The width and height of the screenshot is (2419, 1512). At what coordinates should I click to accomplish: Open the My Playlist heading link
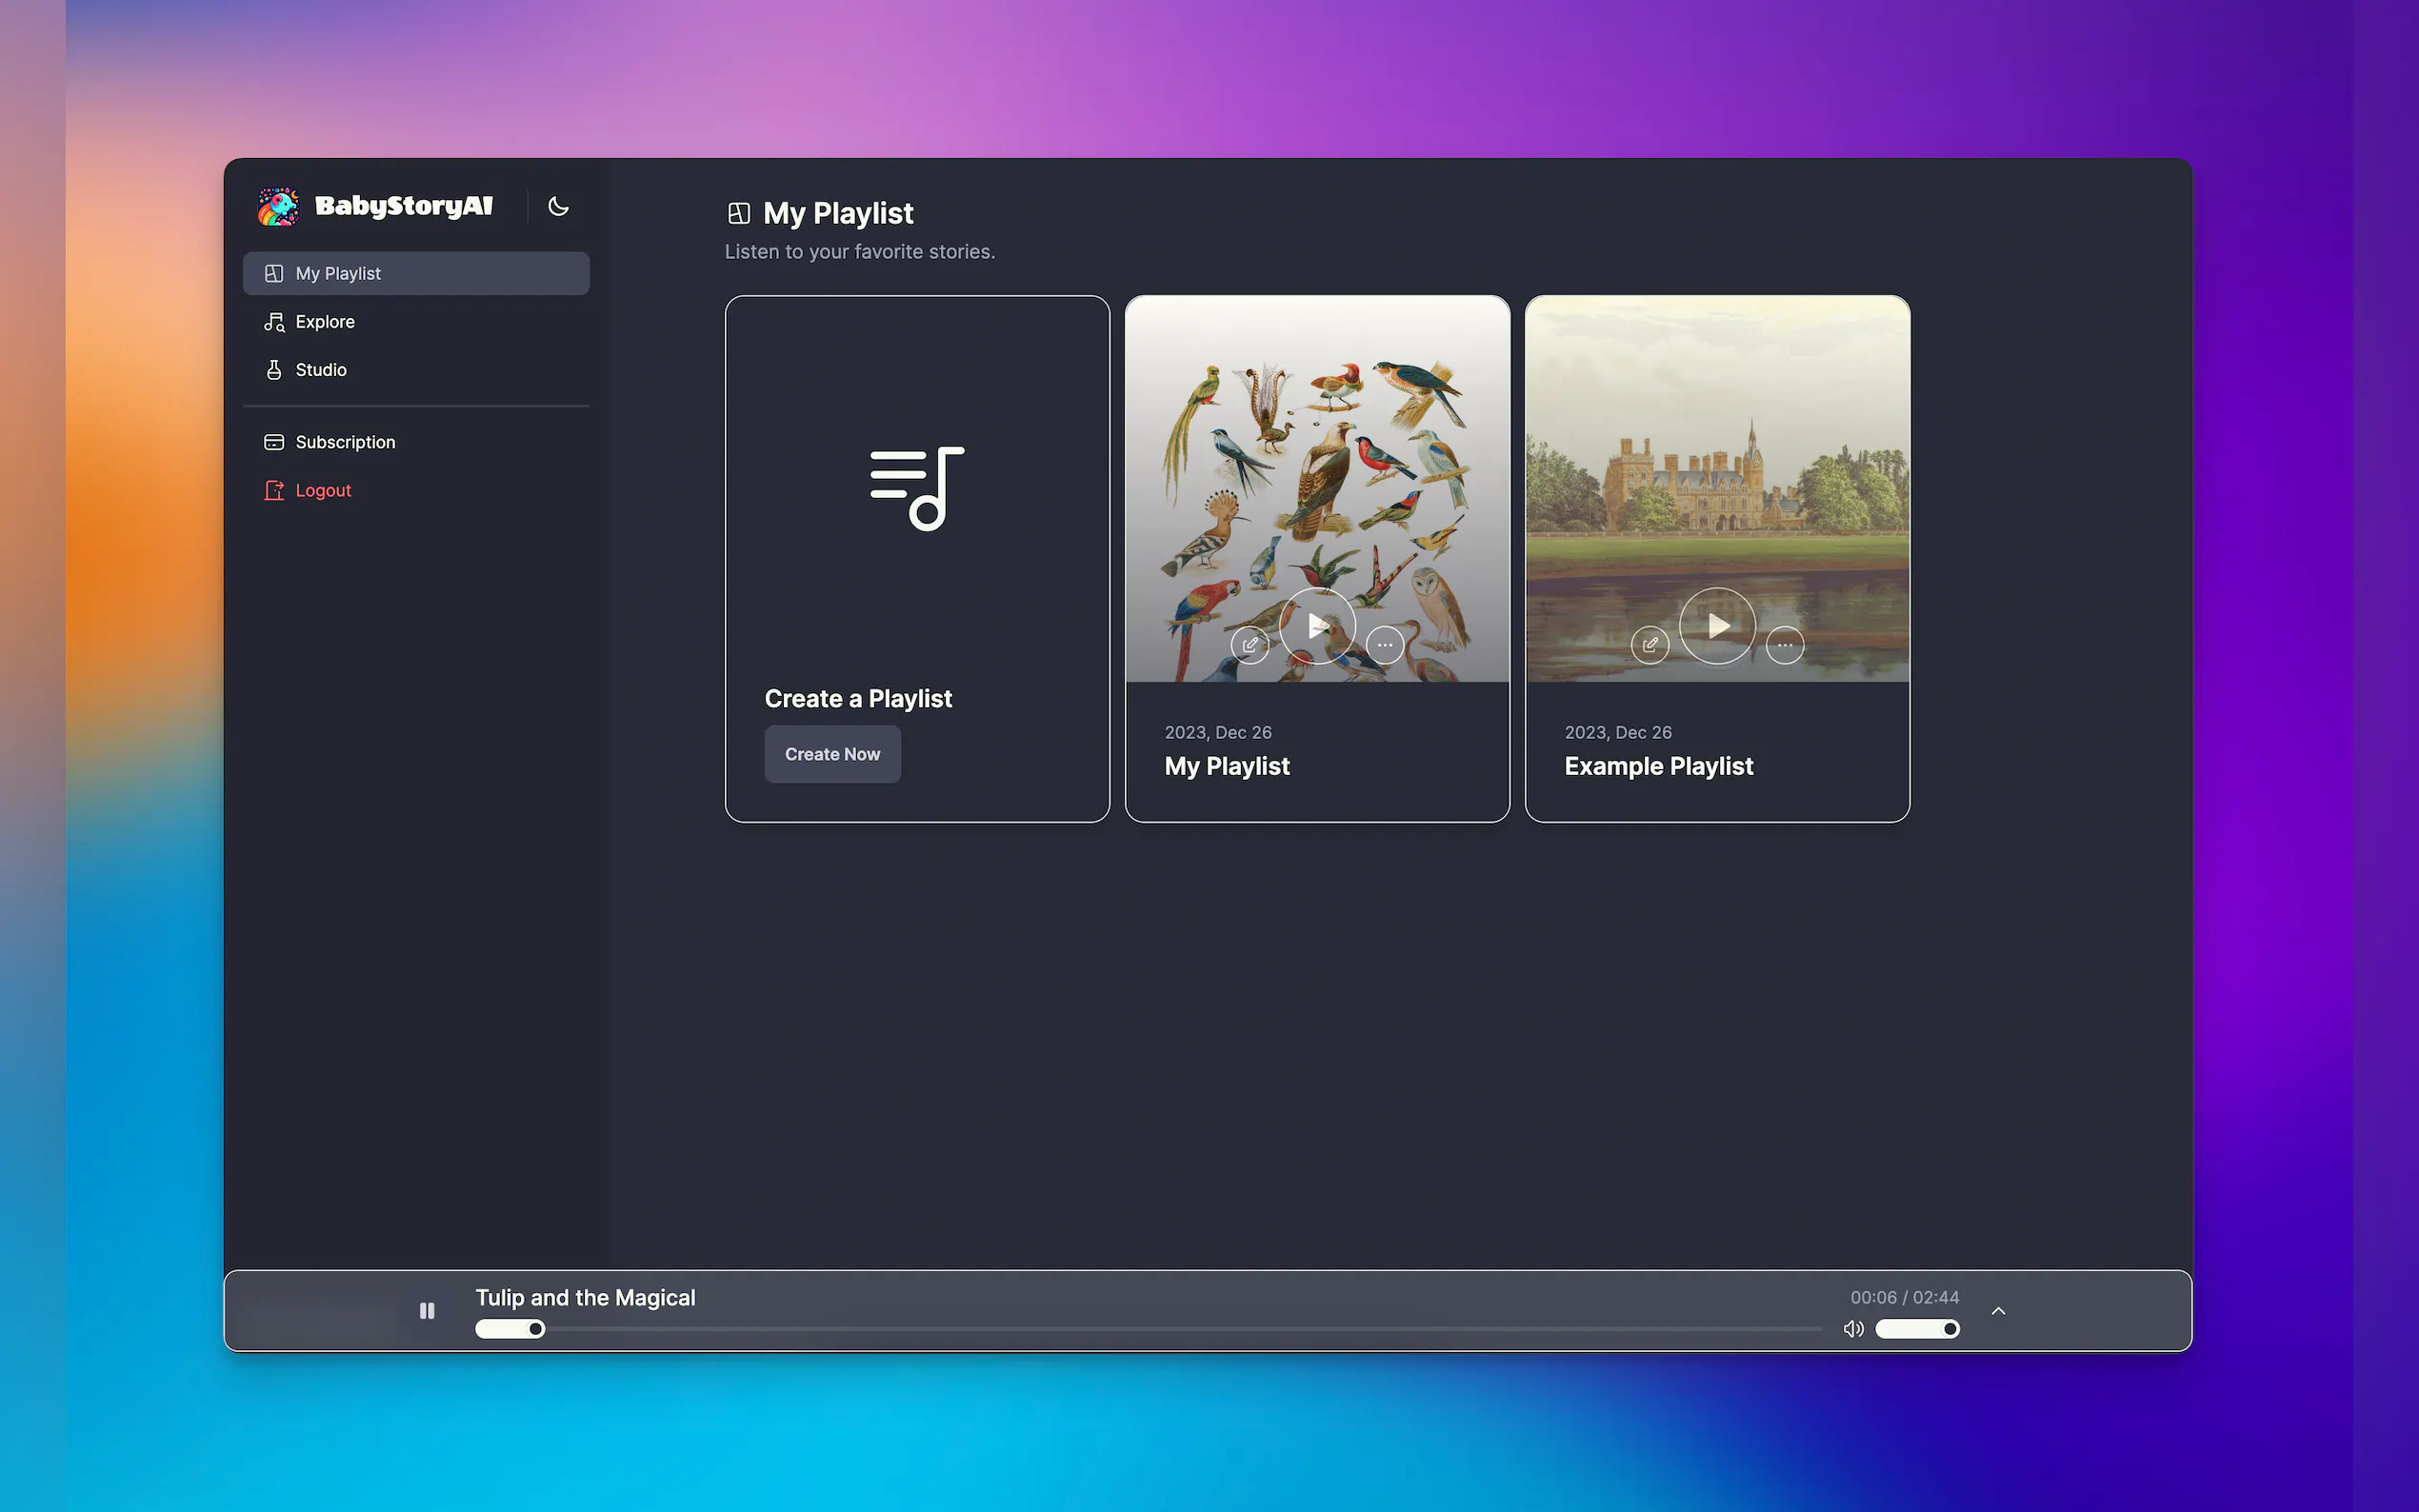838,213
